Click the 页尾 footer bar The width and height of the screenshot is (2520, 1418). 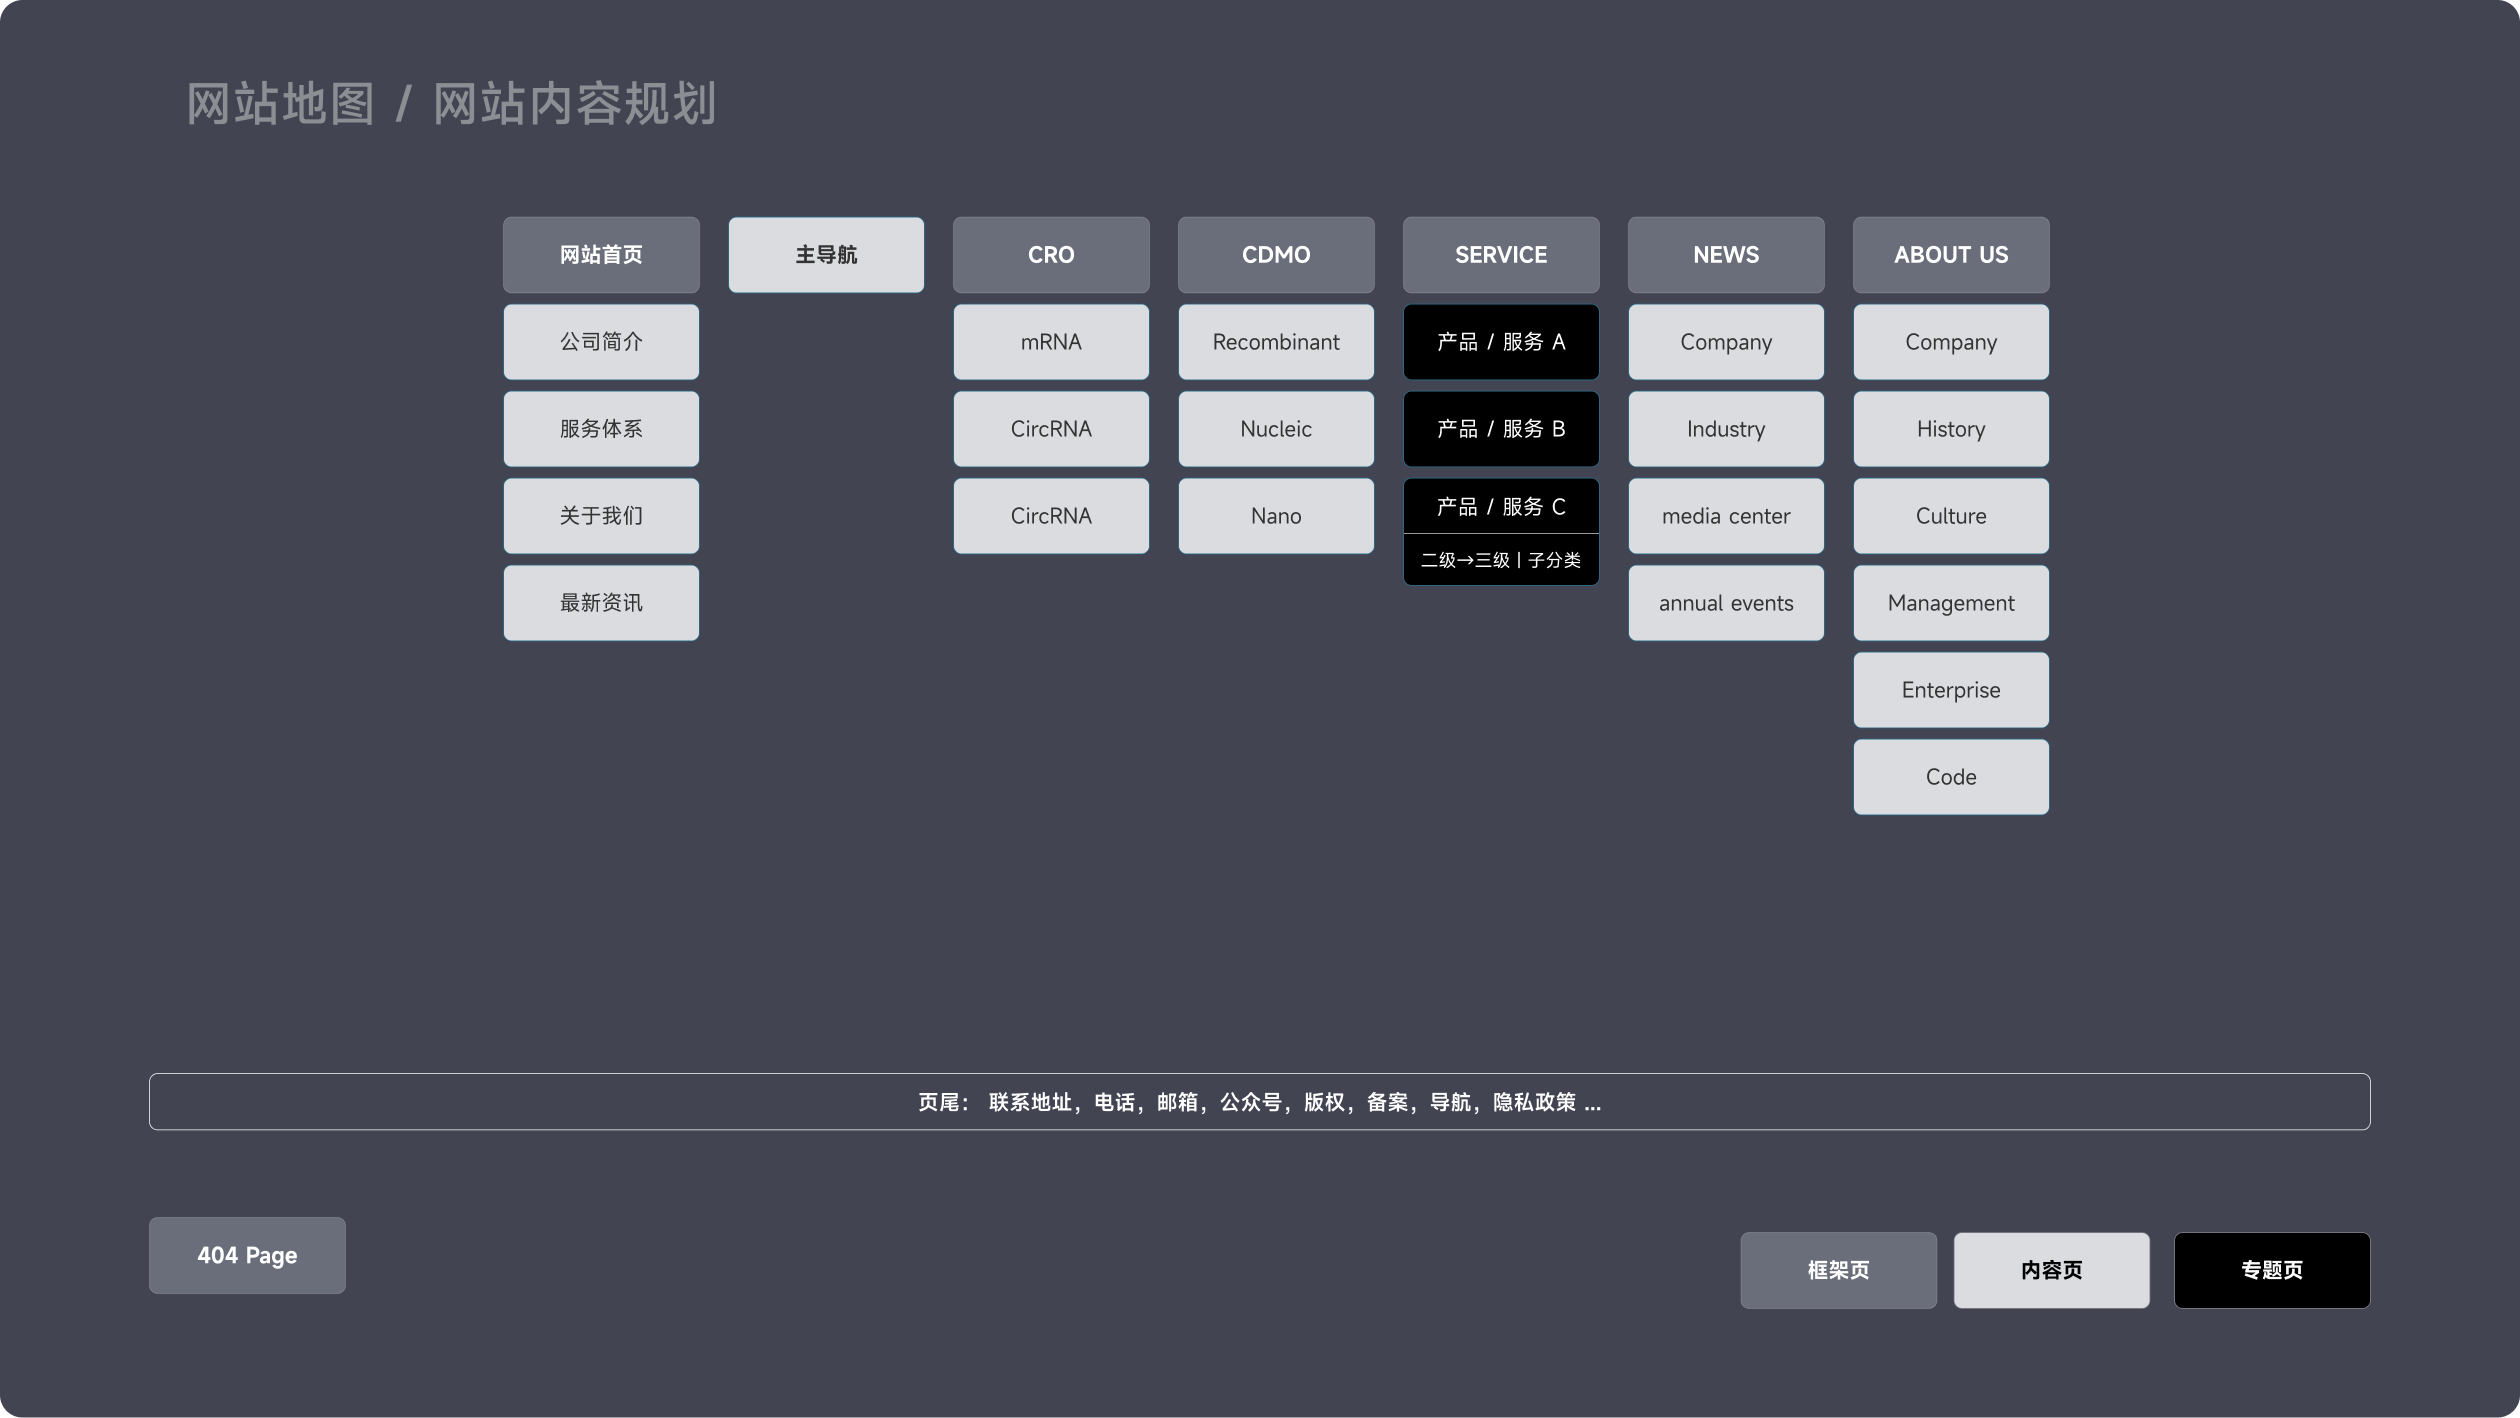coord(1259,1102)
